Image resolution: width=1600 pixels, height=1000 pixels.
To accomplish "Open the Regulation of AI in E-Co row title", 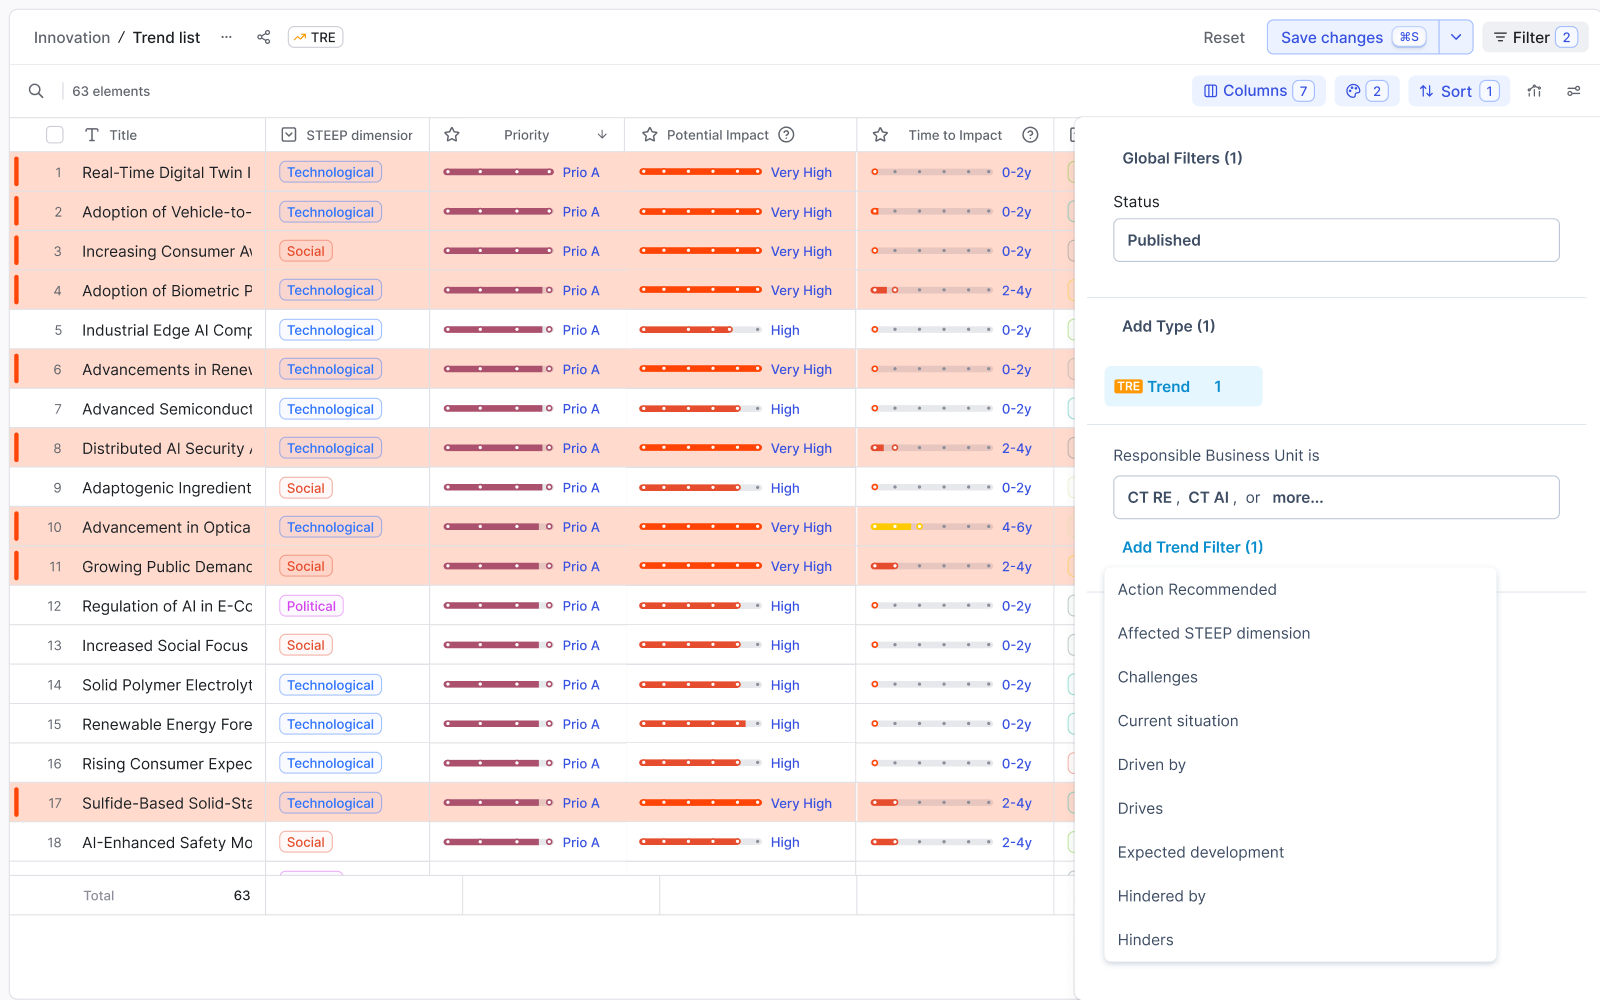I will click(x=167, y=606).
